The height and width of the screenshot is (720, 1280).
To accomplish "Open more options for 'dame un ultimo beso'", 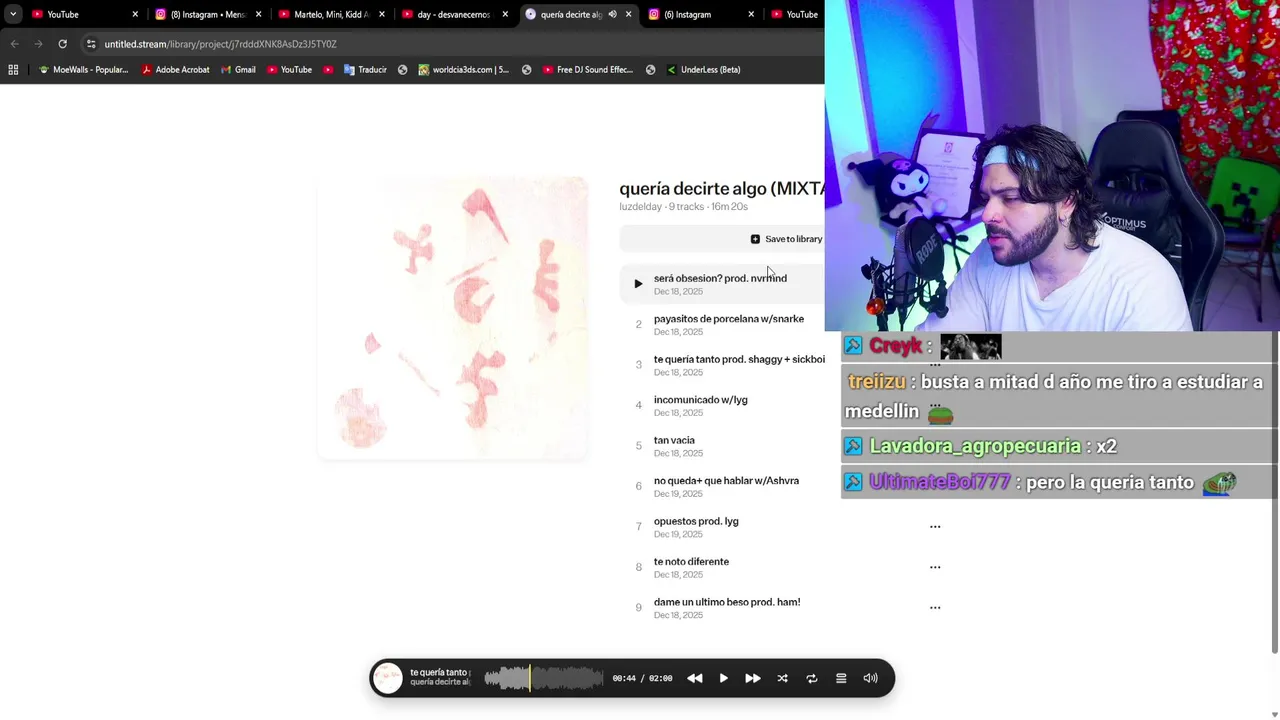I will (x=935, y=607).
